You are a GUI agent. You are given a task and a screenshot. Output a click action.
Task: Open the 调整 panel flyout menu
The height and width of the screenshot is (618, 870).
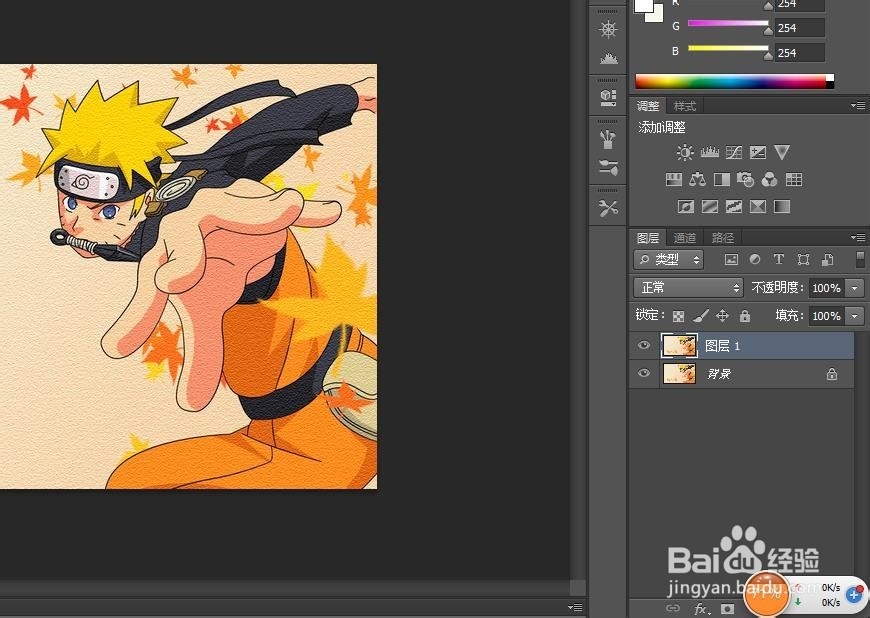pyautogui.click(x=858, y=105)
